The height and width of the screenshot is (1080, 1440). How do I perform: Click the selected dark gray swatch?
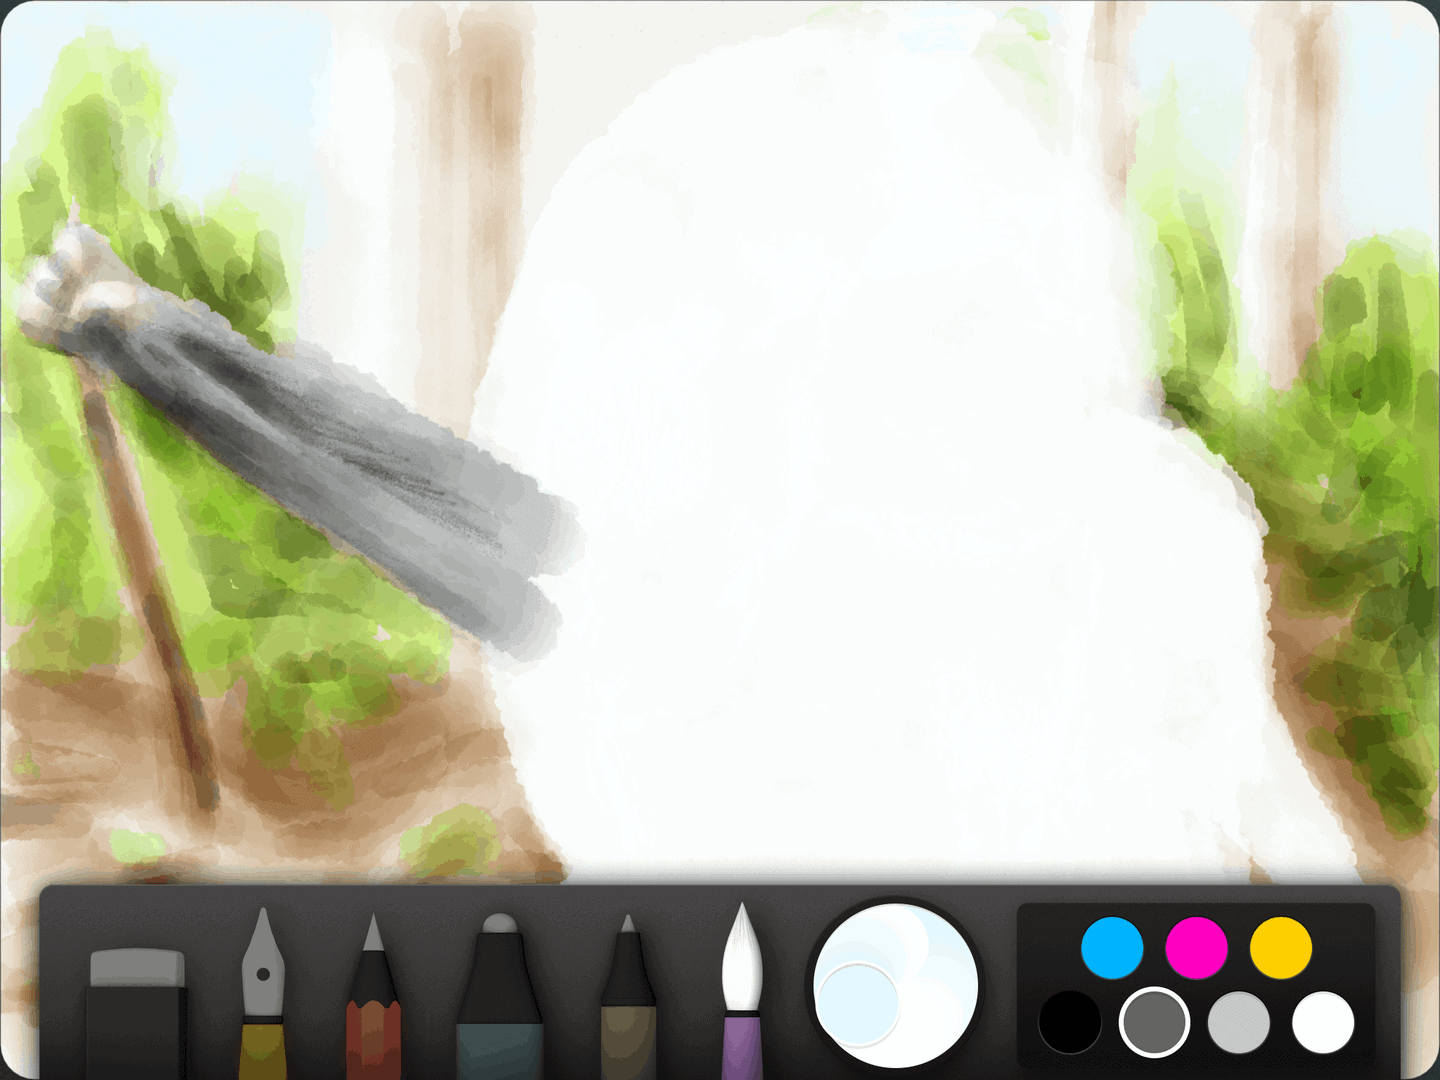1154,1023
